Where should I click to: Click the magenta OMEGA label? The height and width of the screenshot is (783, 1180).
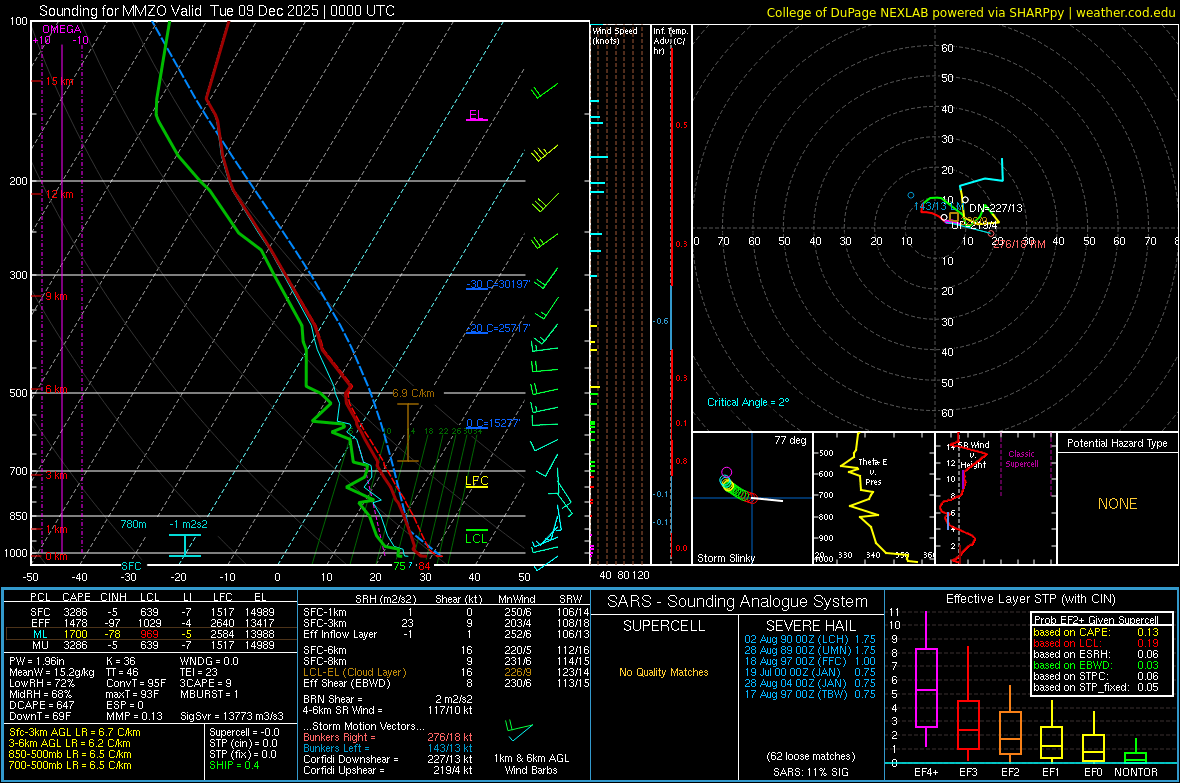point(62,29)
